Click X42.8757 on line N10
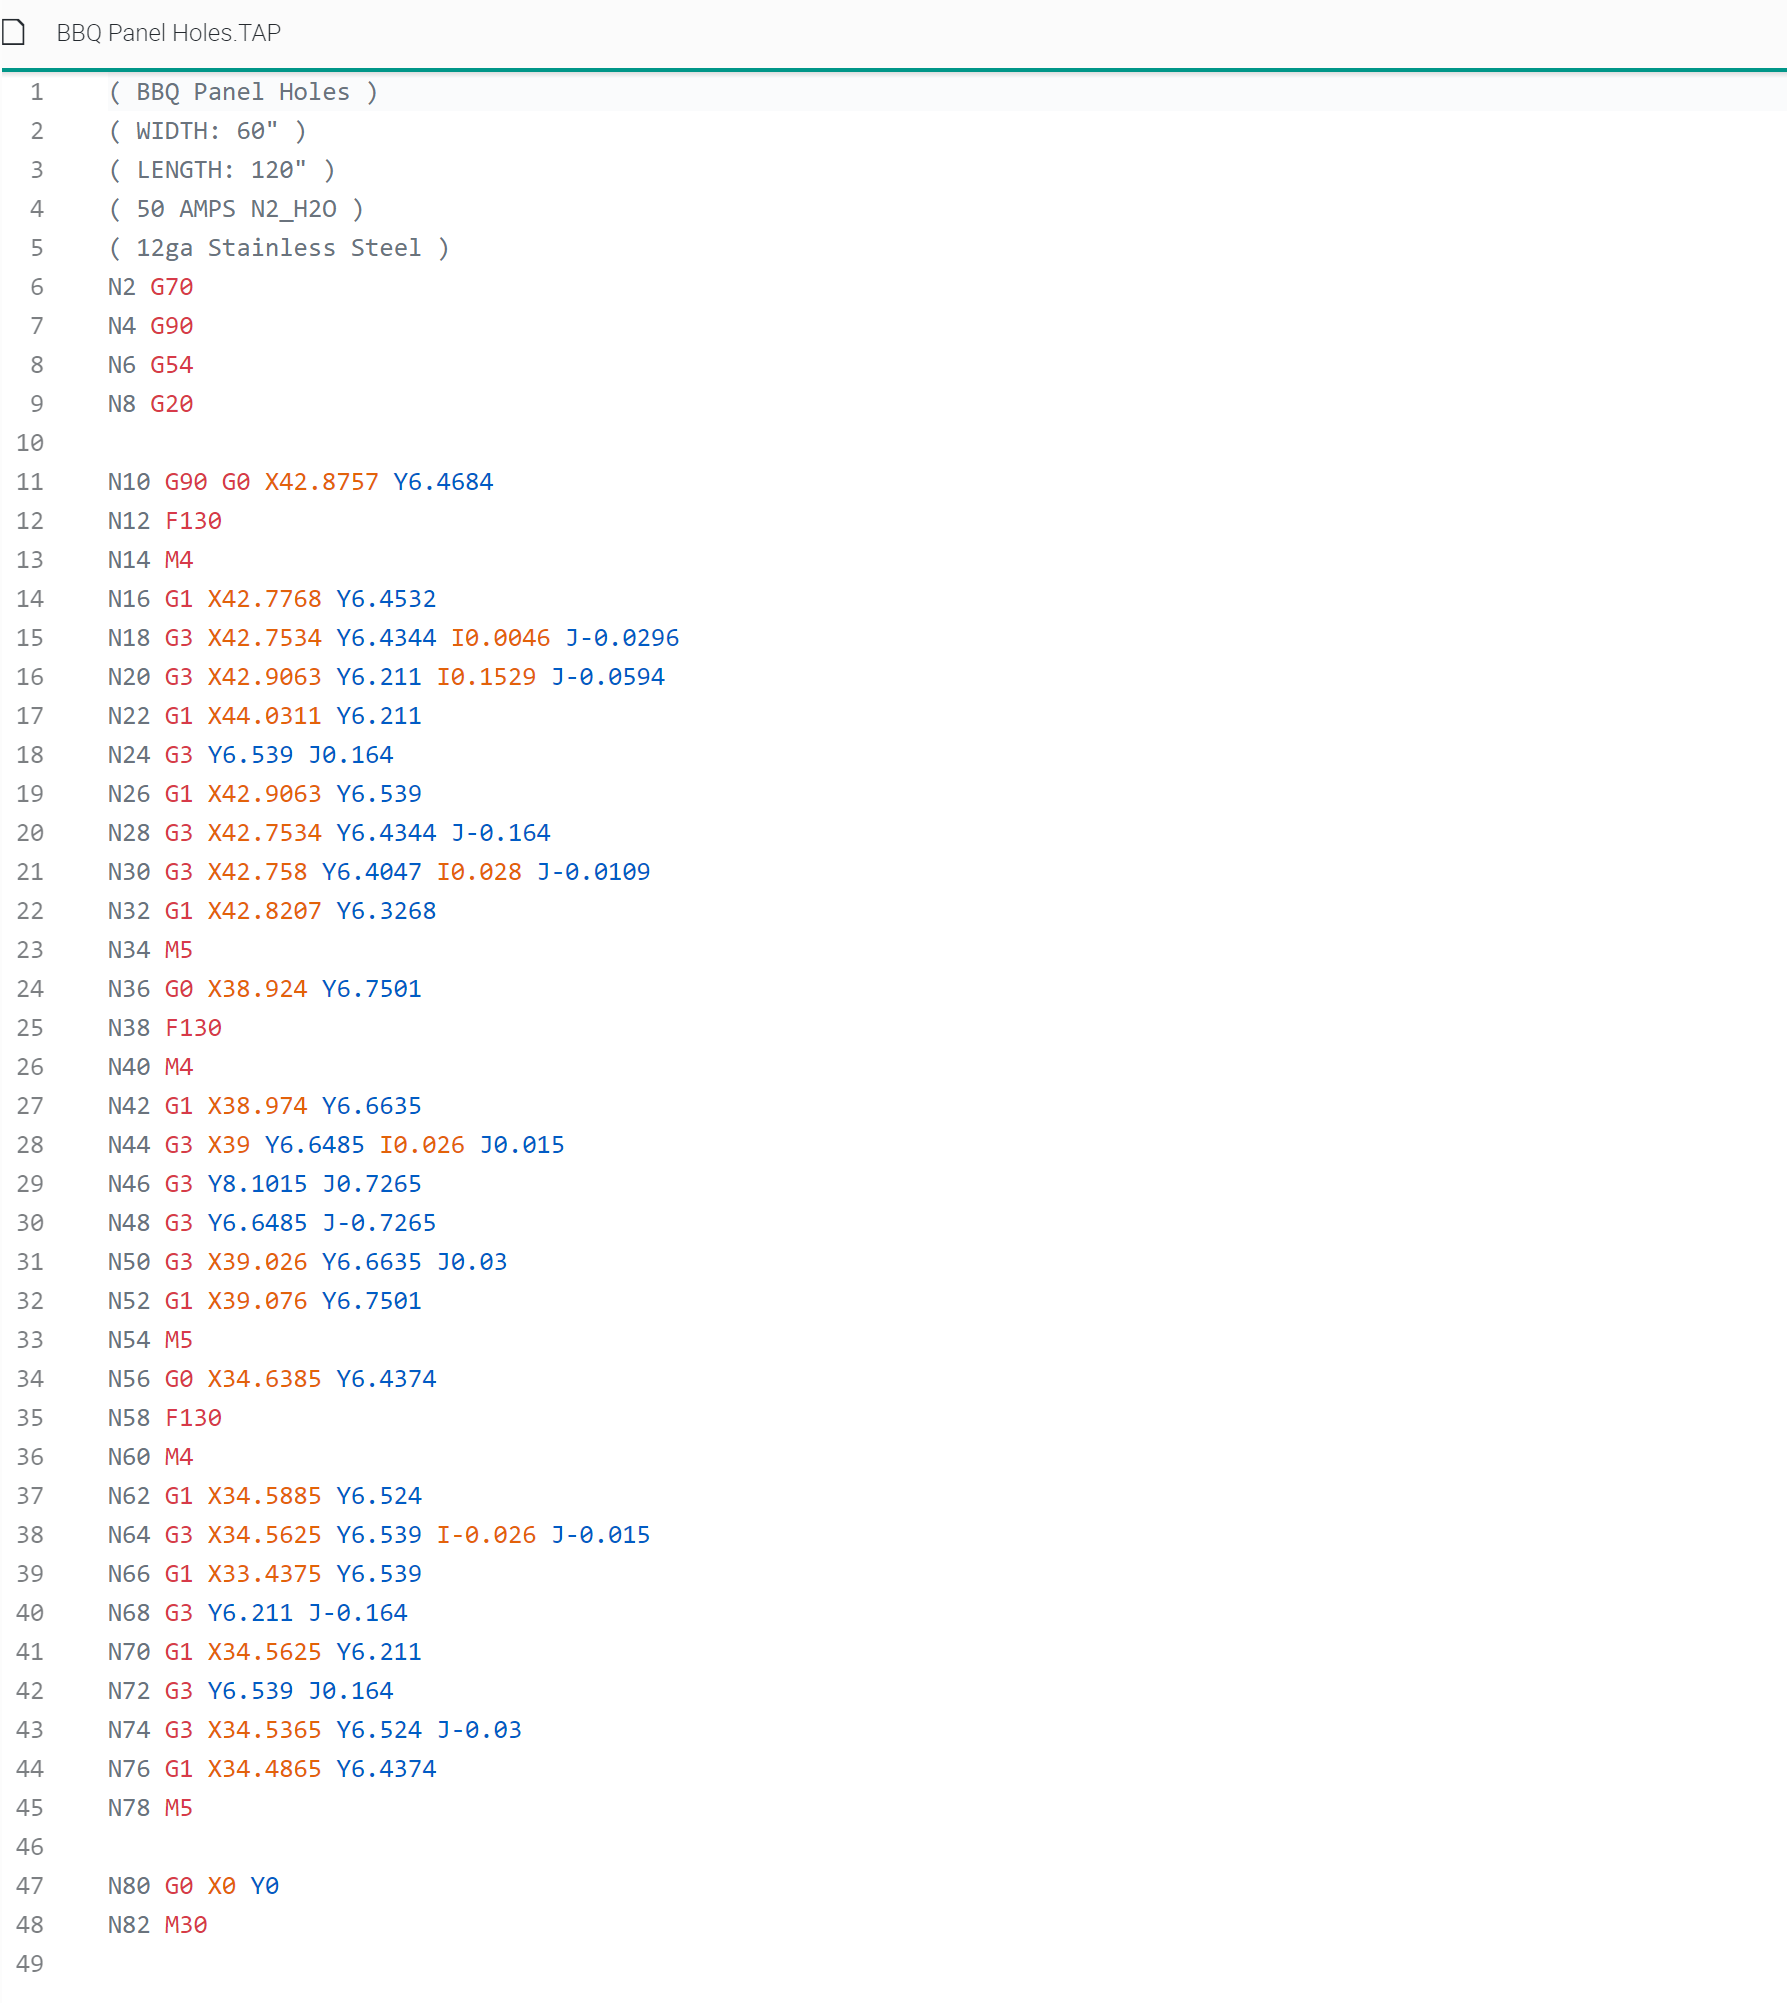 click(322, 482)
